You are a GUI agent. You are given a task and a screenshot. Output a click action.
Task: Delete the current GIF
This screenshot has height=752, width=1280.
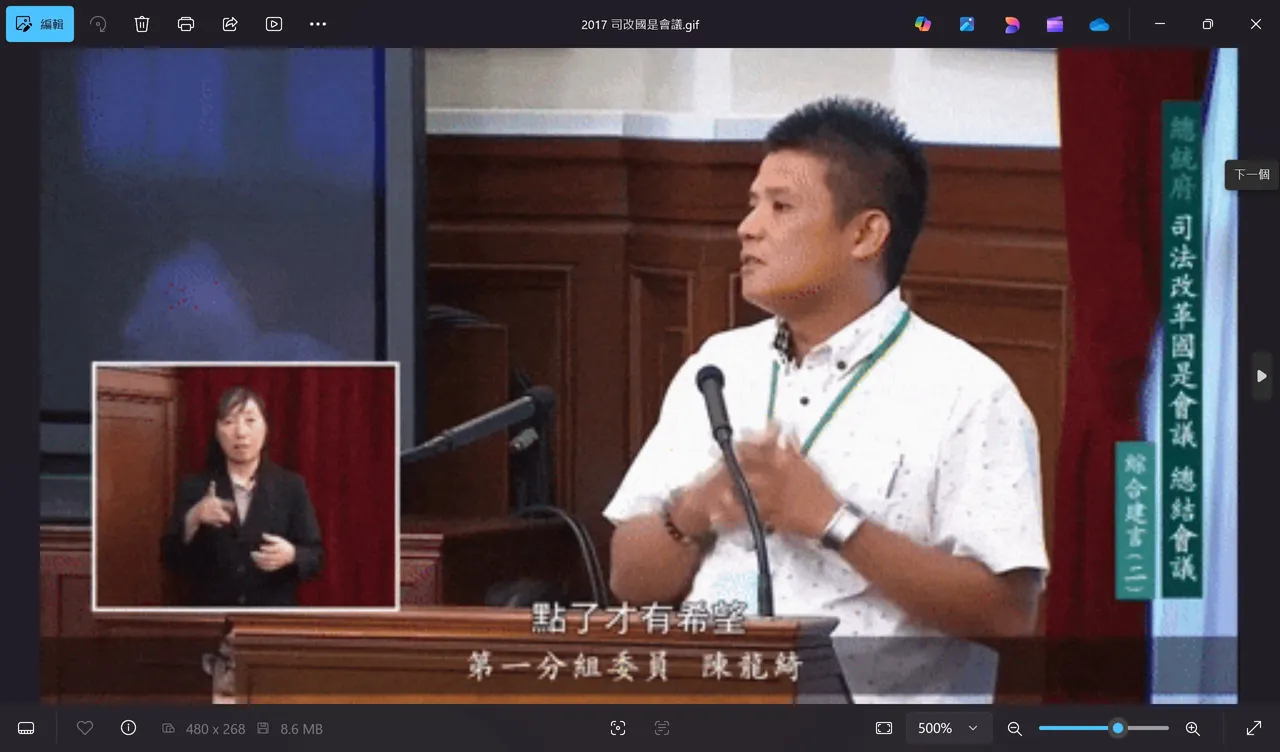click(141, 23)
